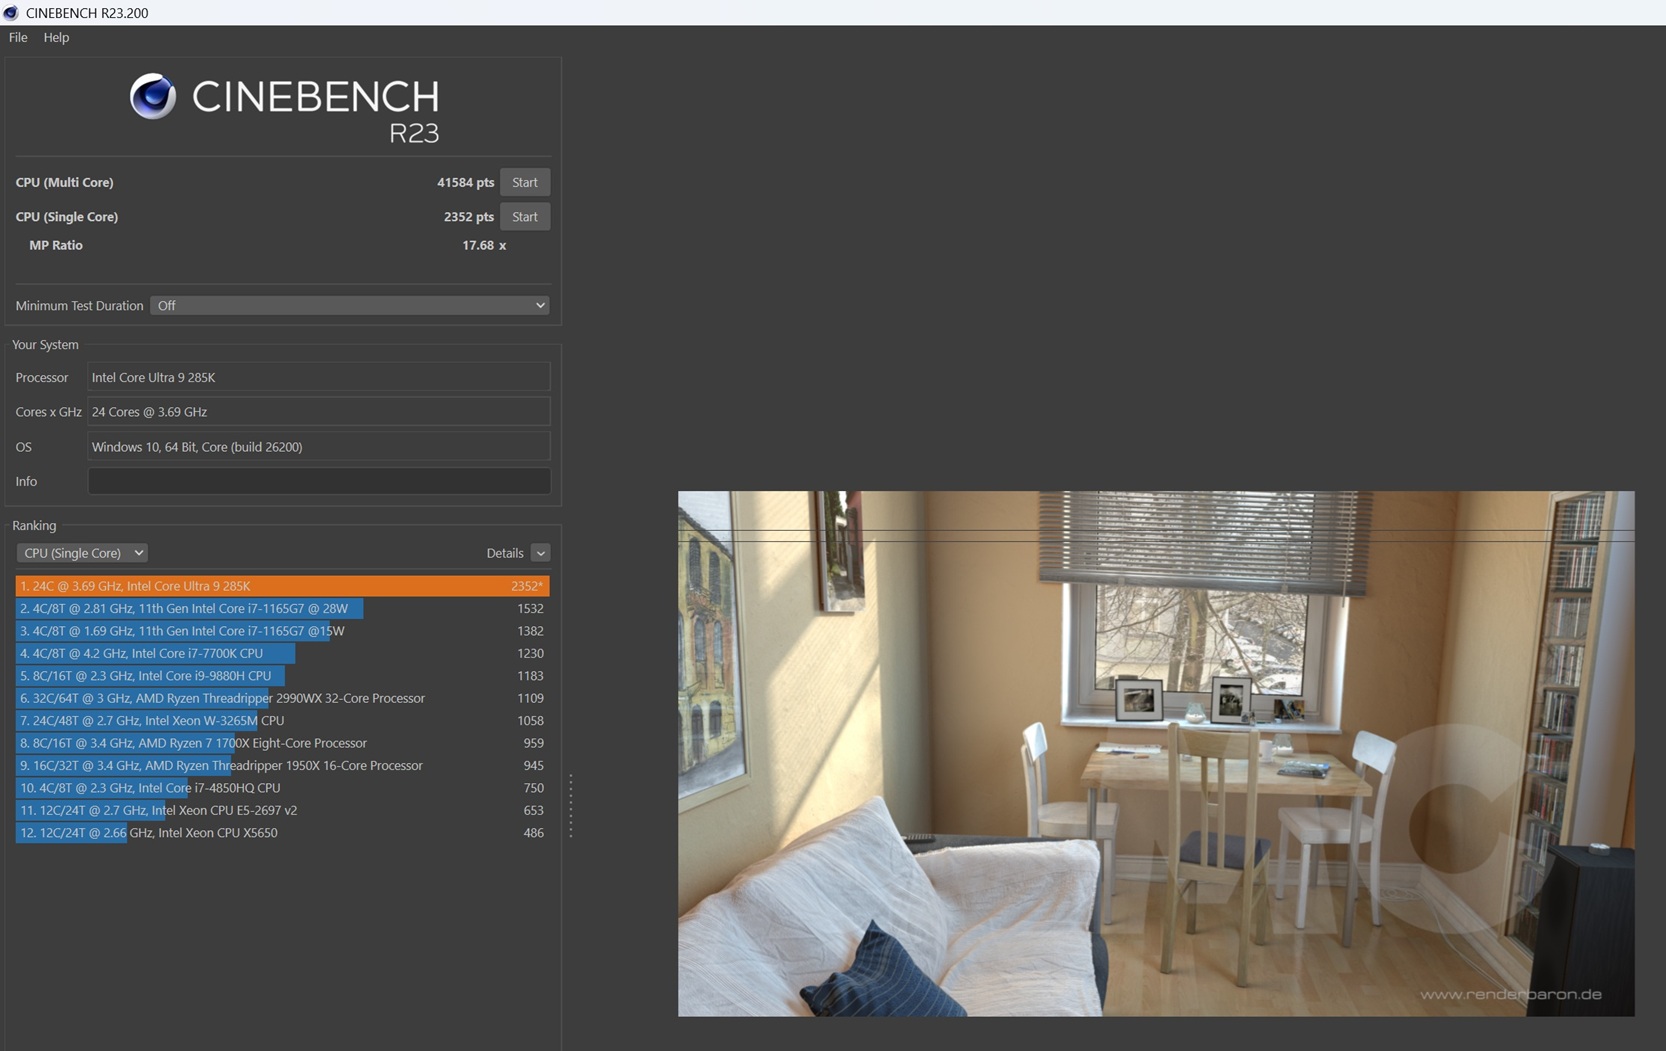
Task: Click the Cores x GHz field
Action: pyautogui.click(x=318, y=412)
